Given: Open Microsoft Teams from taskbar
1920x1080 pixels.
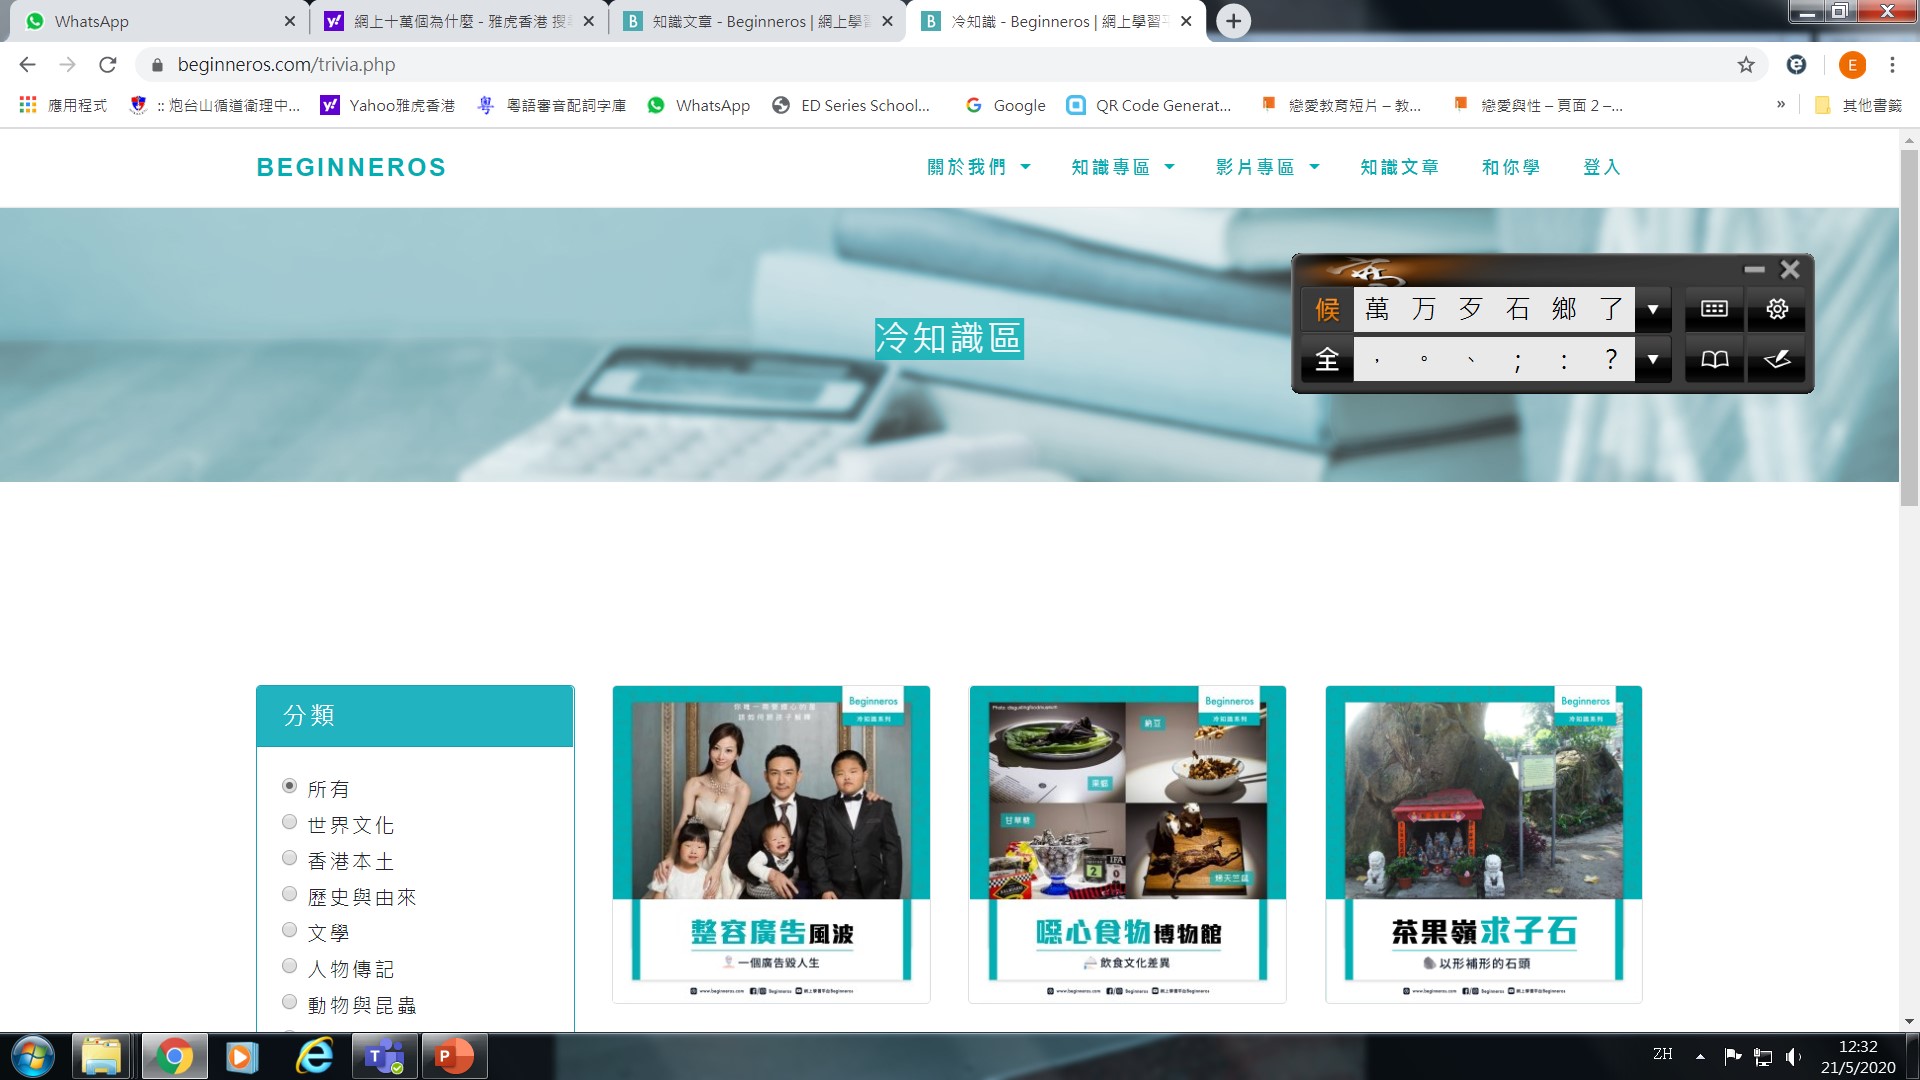Looking at the screenshot, I should coord(383,1057).
